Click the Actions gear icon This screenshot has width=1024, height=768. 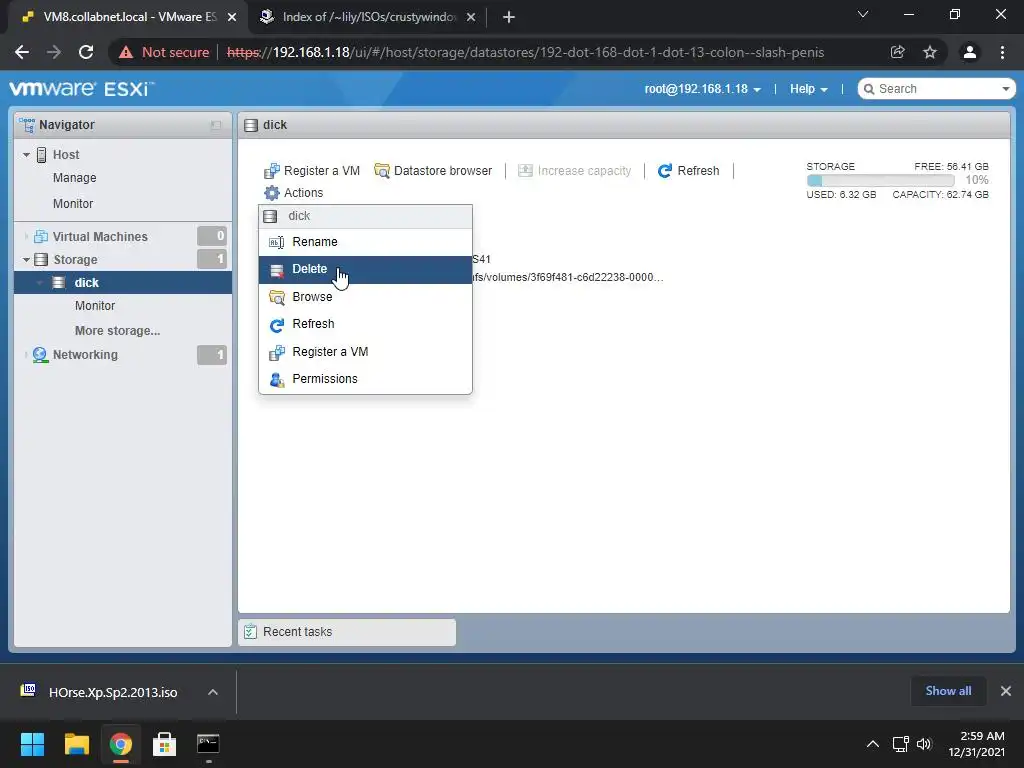click(272, 193)
